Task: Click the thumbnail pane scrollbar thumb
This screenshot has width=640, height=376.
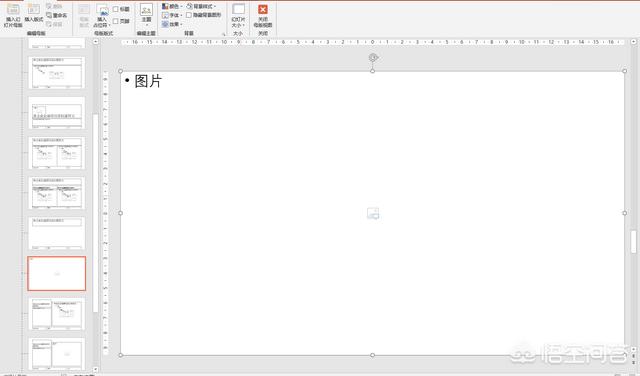Action: (96, 213)
